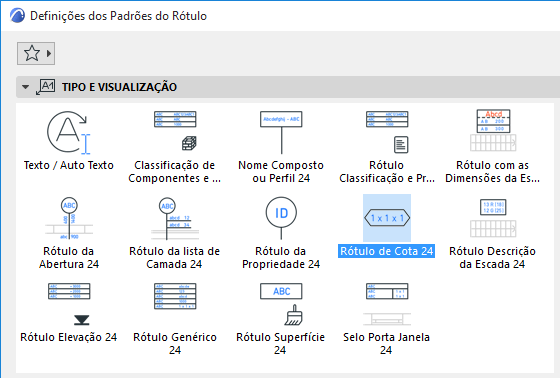Collapse the Tipo e Visualização panel arrow
This screenshot has height=378, width=560.
tap(25, 87)
